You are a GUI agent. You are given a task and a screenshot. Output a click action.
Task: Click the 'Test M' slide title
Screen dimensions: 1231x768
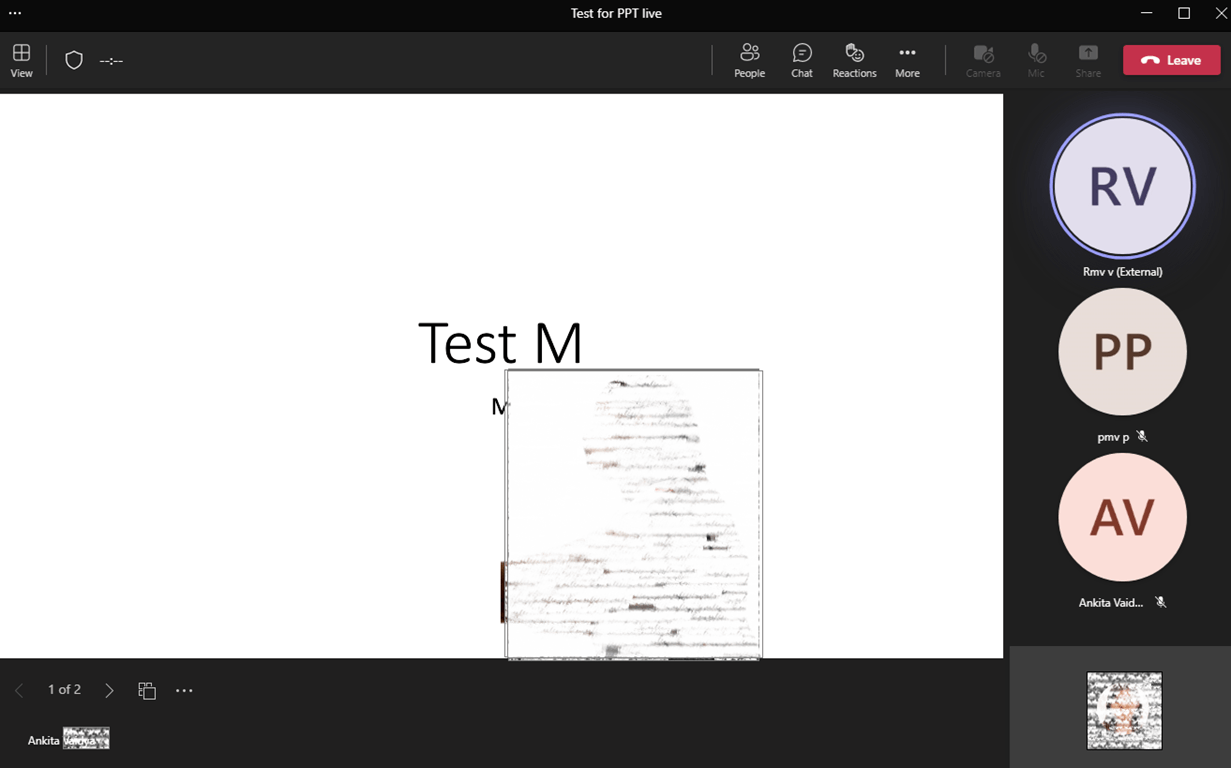500,343
